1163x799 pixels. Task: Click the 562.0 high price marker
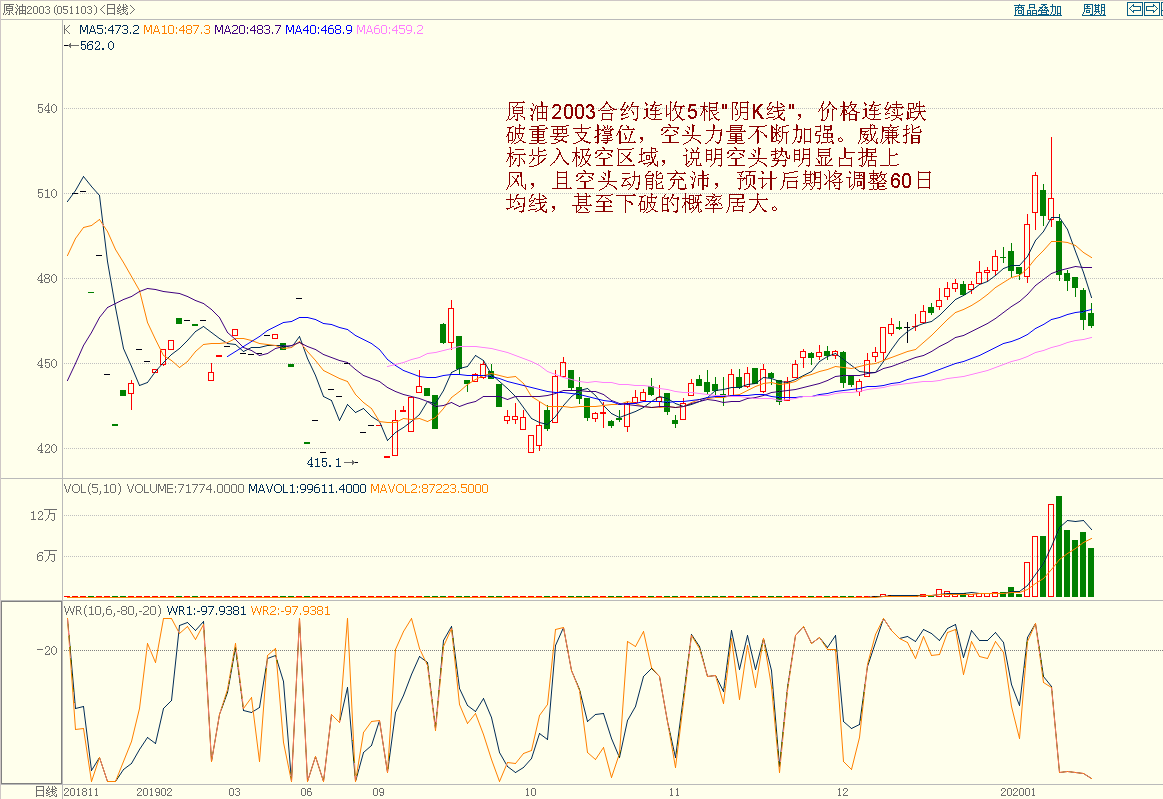(96, 45)
